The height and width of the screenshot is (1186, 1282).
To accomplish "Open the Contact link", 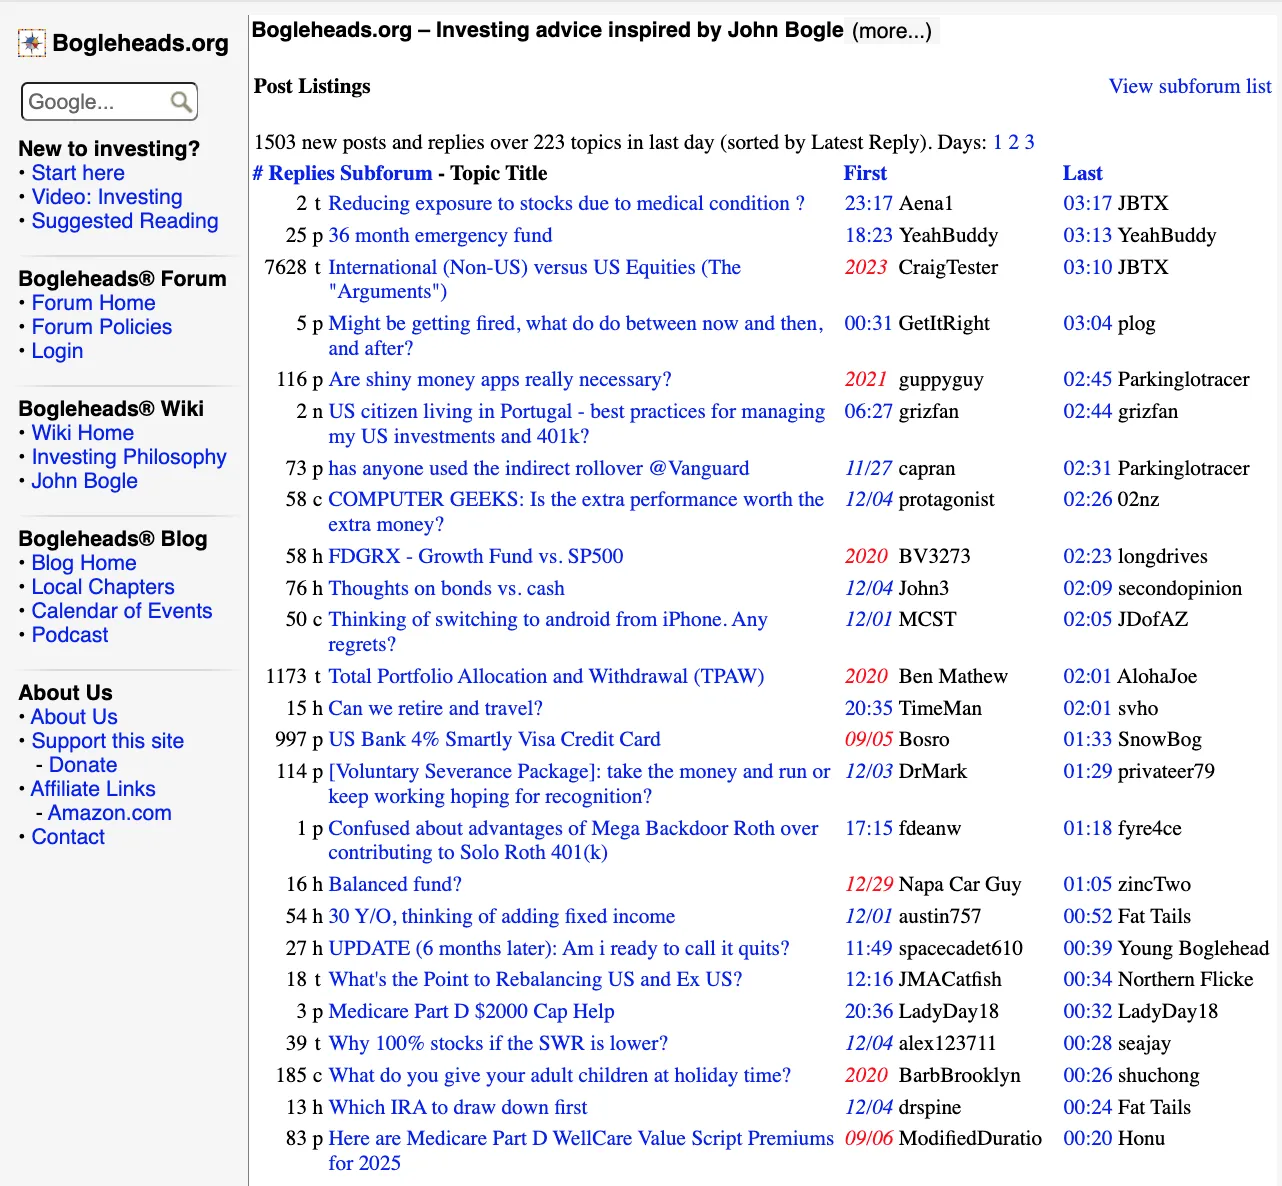I will pyautogui.click(x=68, y=837).
